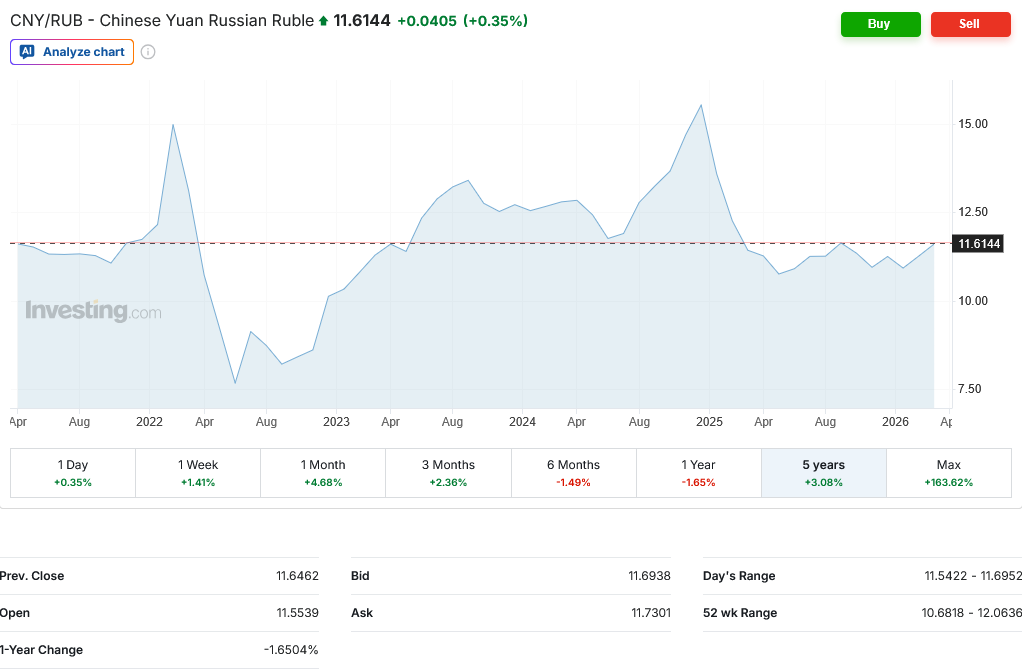Image resolution: width=1022 pixels, height=671 pixels.
Task: Open the info icon beside Analyze chart
Action: [148, 52]
